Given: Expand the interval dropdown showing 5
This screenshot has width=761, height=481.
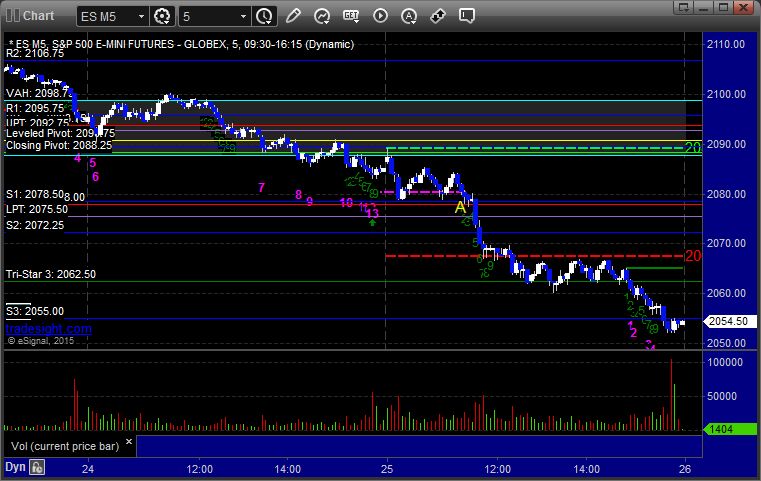Looking at the screenshot, I should coord(244,17).
